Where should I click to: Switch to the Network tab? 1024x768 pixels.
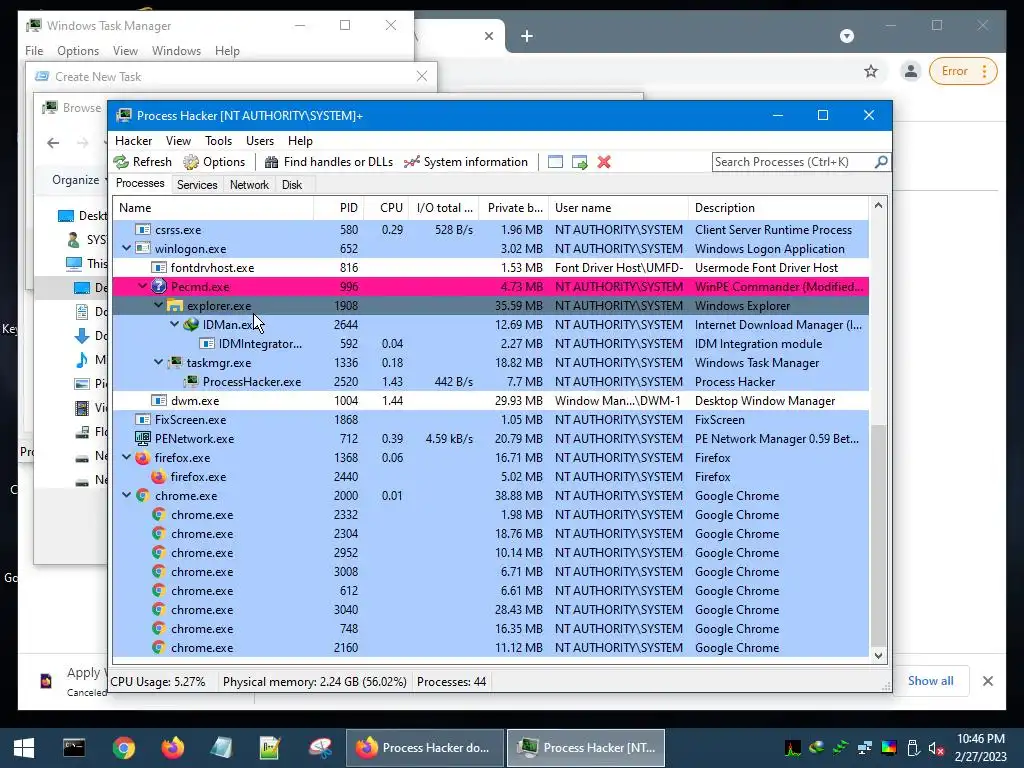[x=249, y=185]
